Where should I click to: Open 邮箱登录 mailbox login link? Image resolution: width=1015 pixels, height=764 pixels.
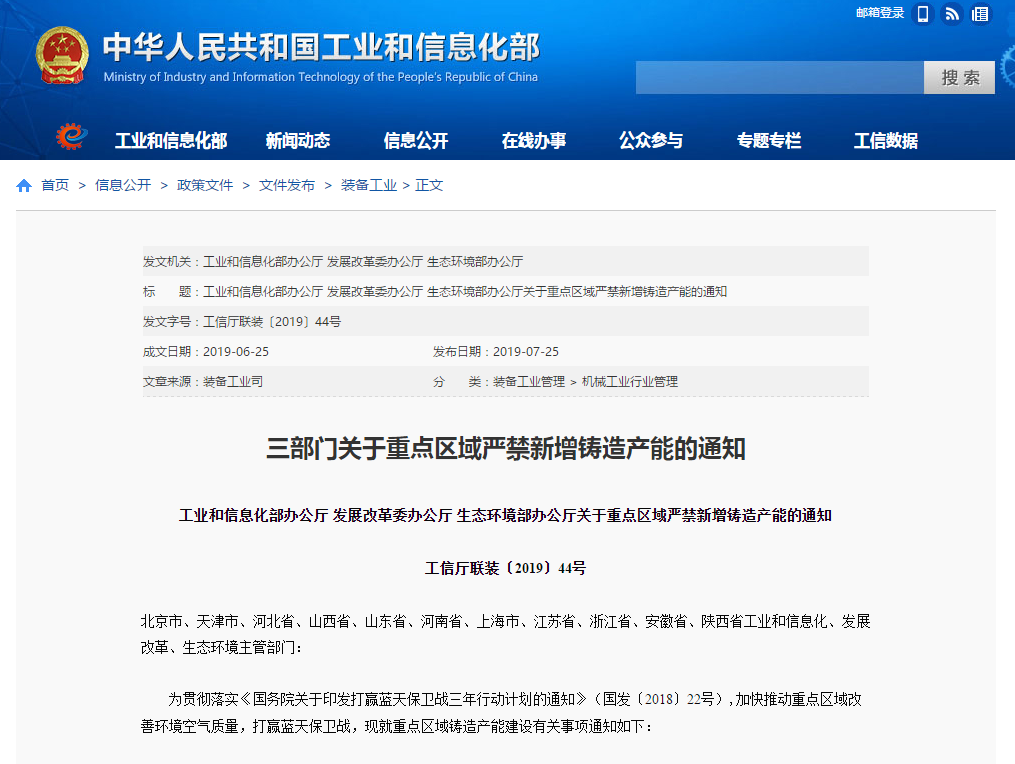[880, 13]
